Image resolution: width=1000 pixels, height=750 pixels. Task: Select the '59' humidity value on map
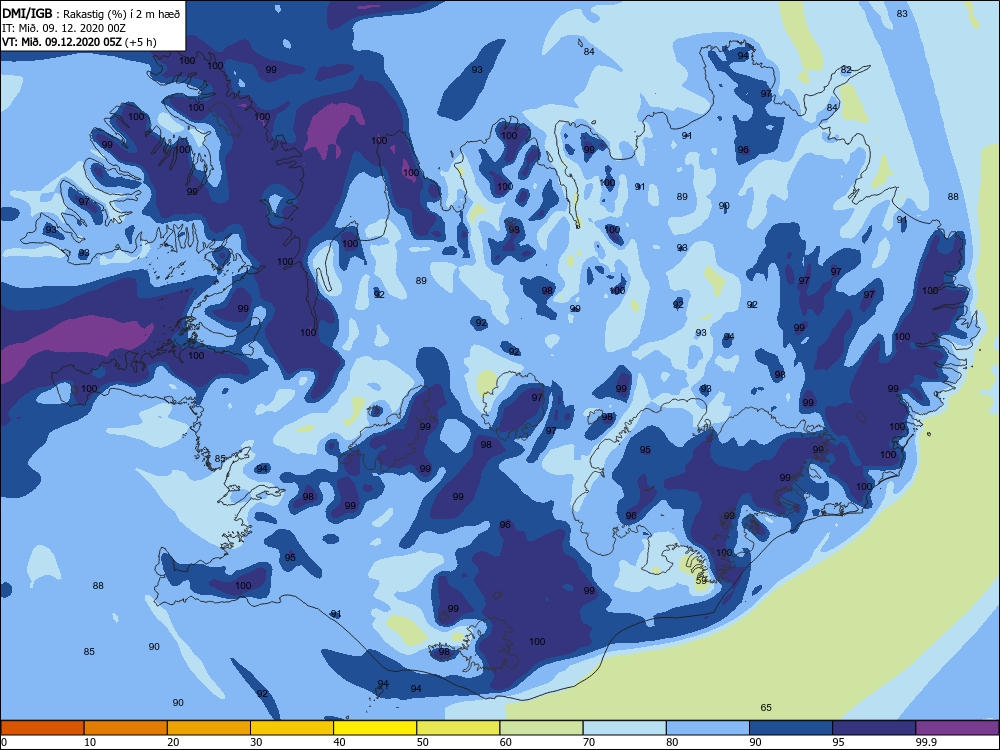point(701,581)
